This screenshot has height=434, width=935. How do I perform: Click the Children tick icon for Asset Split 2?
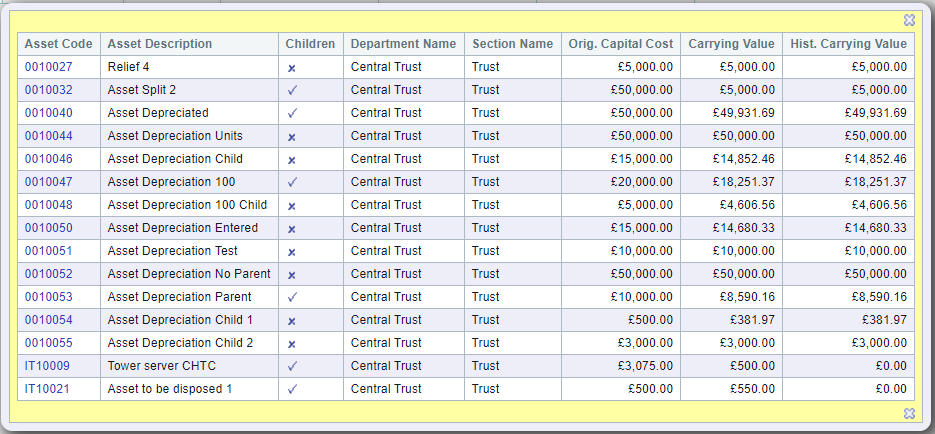292,91
